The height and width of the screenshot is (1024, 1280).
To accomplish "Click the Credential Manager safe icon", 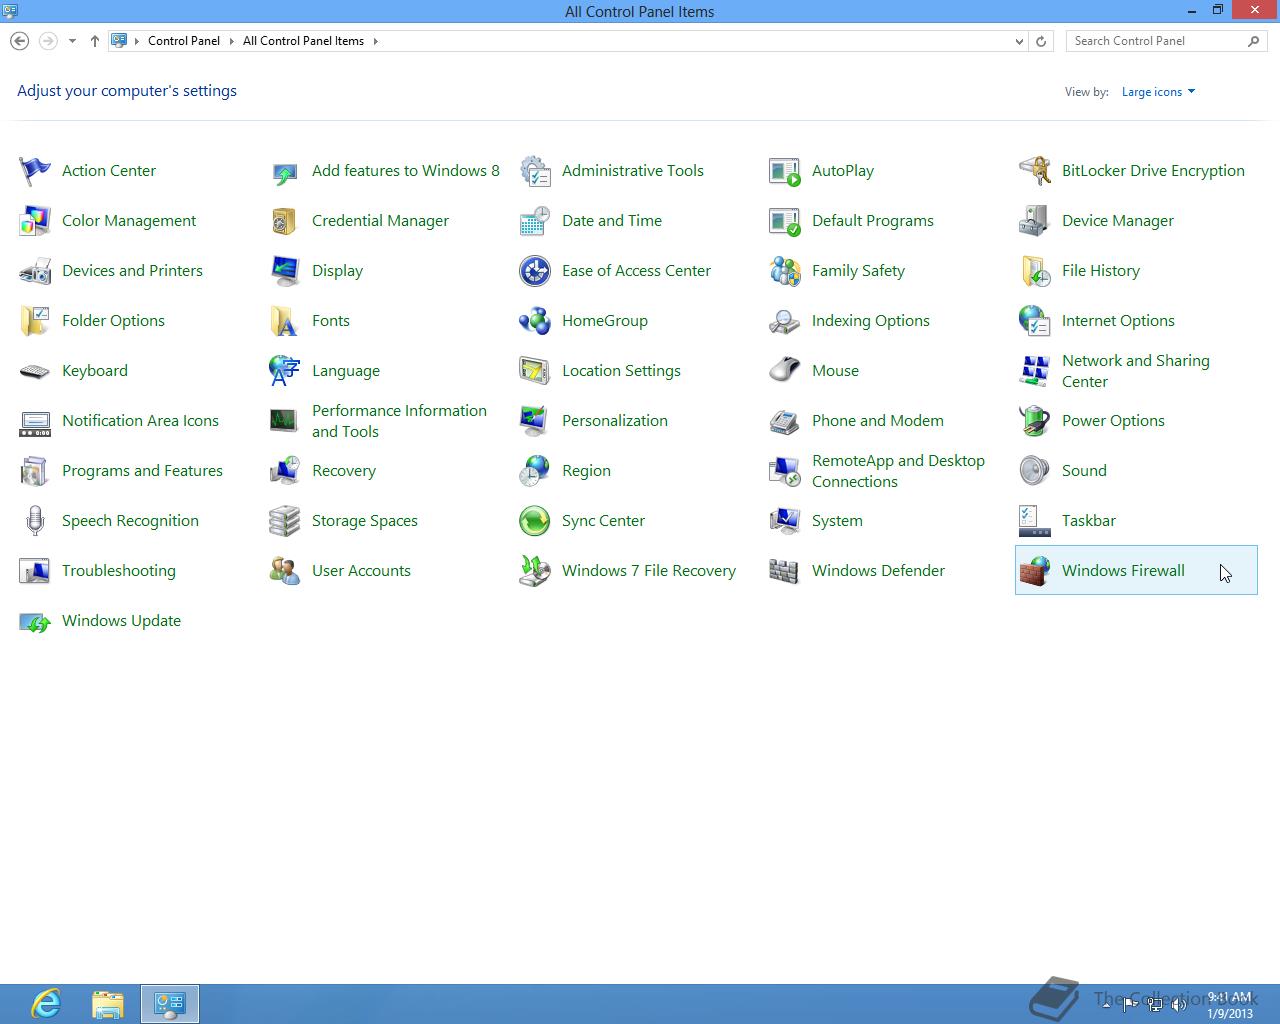I will [x=285, y=221].
